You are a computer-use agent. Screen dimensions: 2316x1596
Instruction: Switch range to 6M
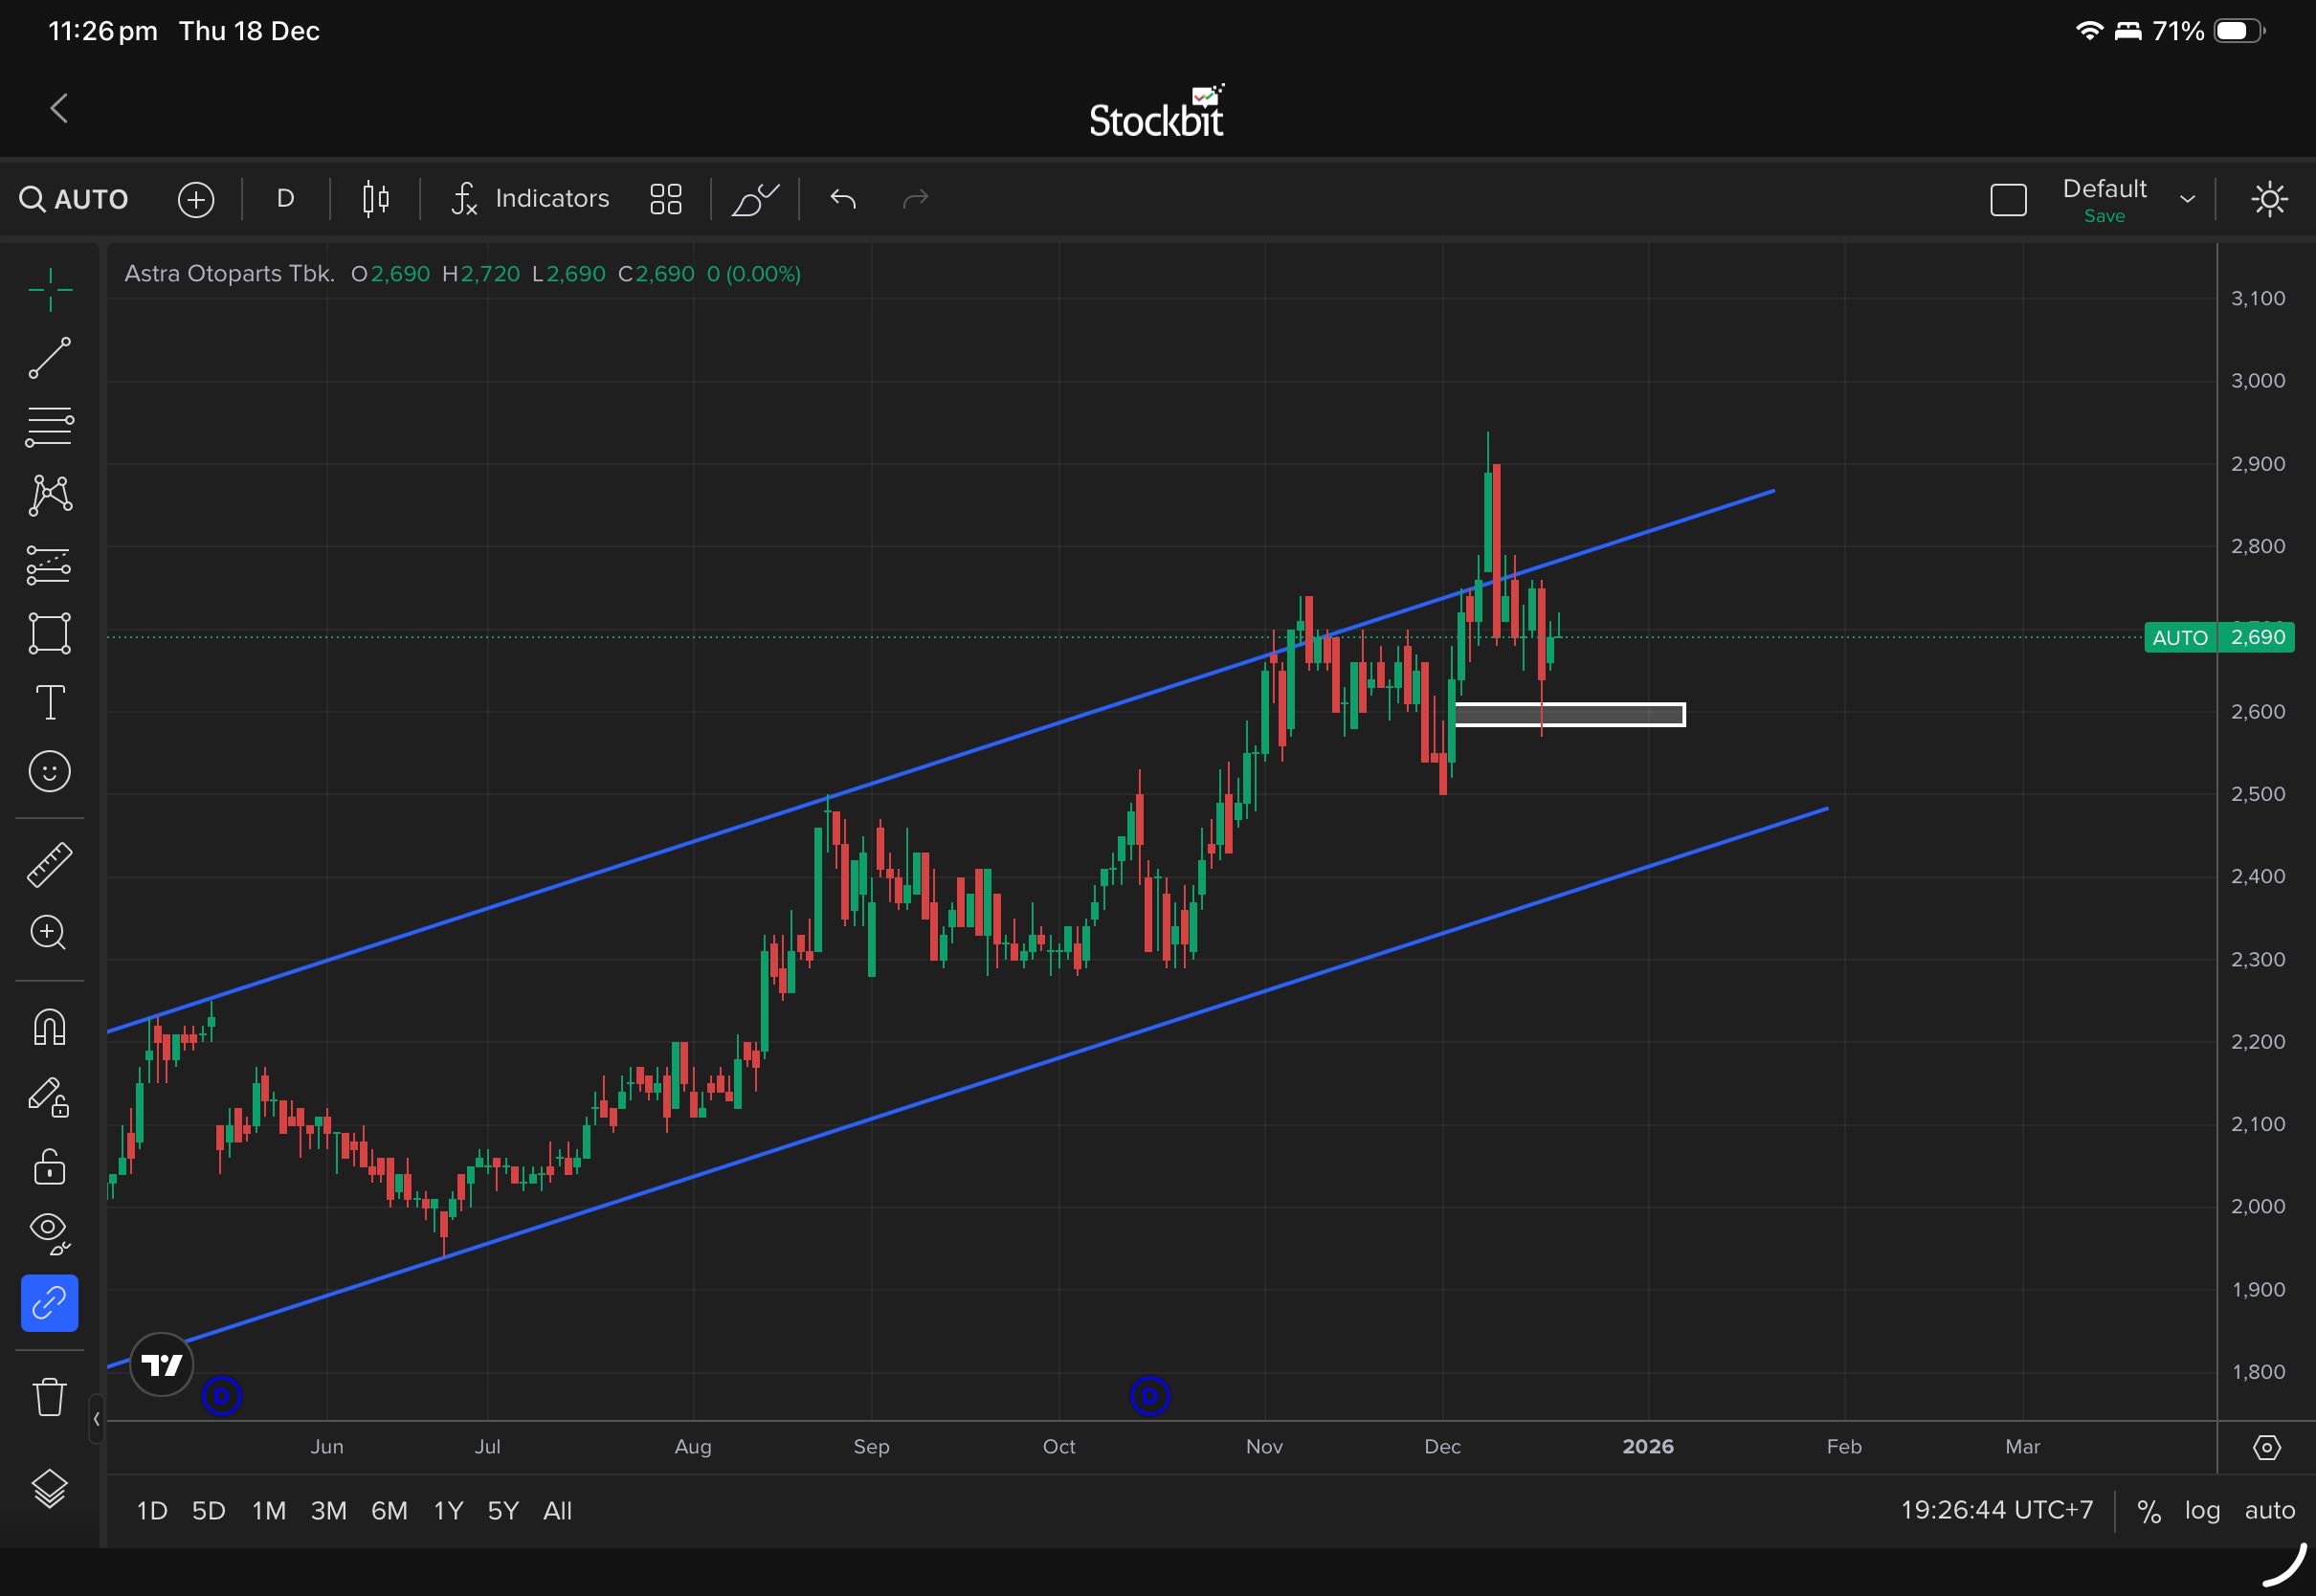389,1510
